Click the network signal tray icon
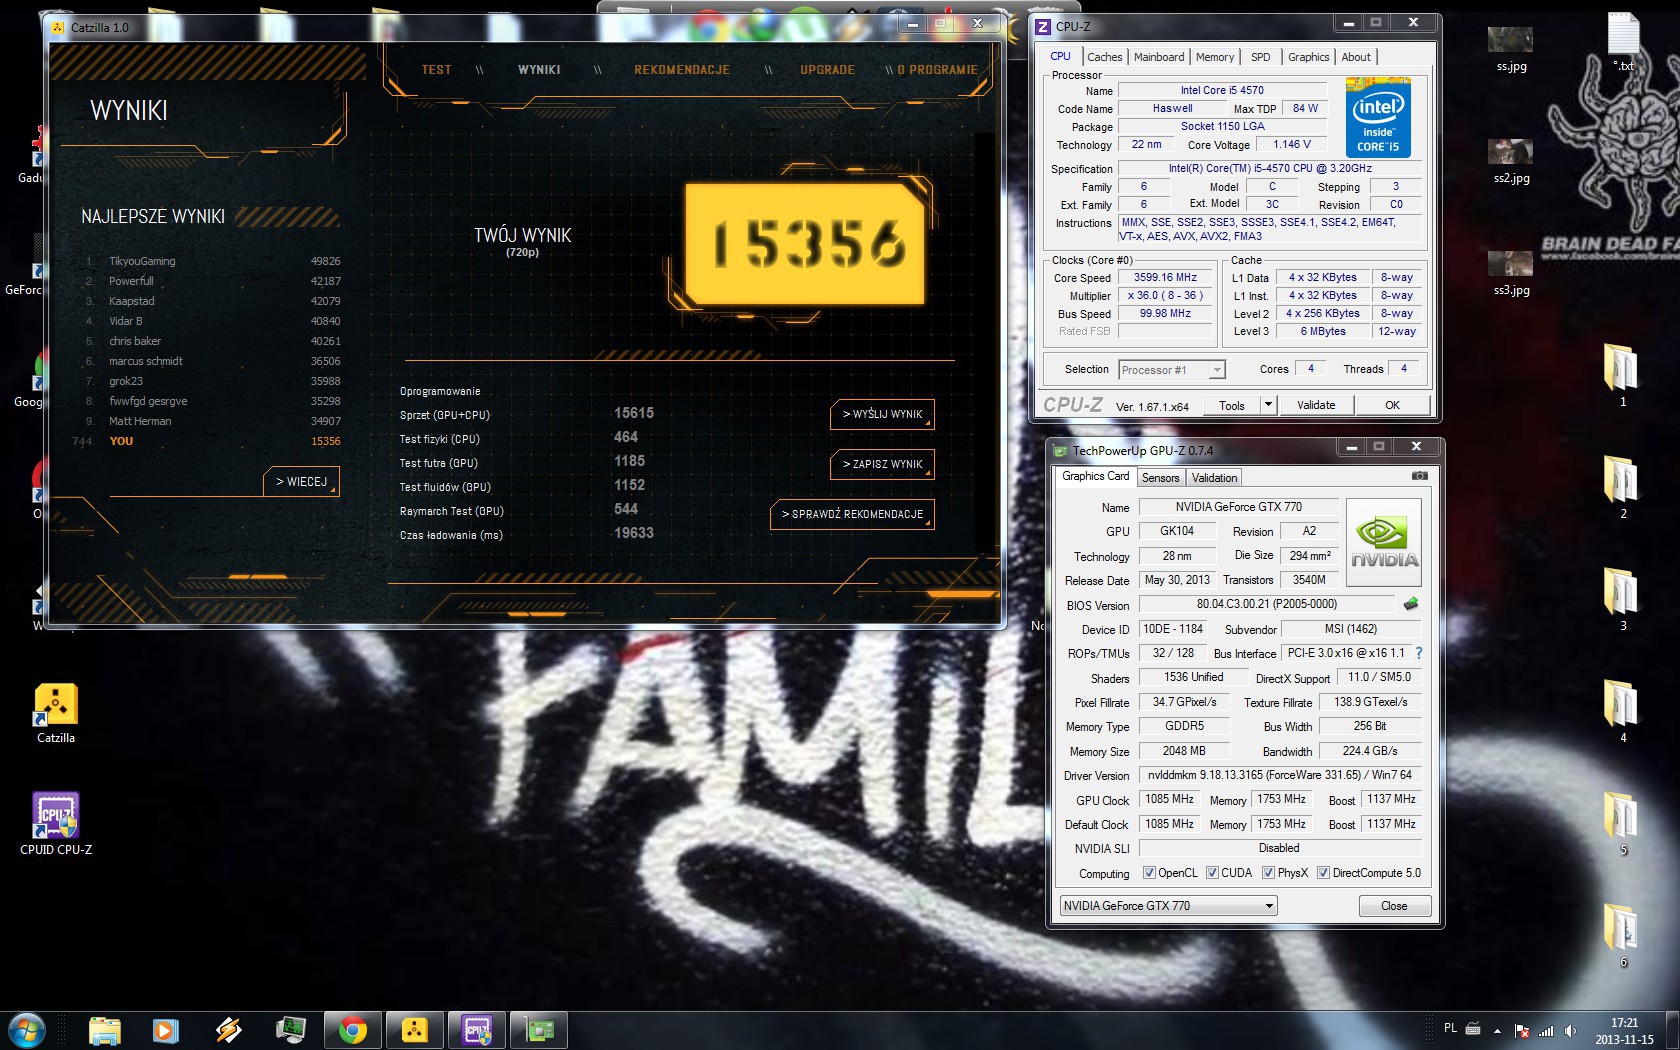This screenshot has width=1680, height=1050. pos(1546,1030)
